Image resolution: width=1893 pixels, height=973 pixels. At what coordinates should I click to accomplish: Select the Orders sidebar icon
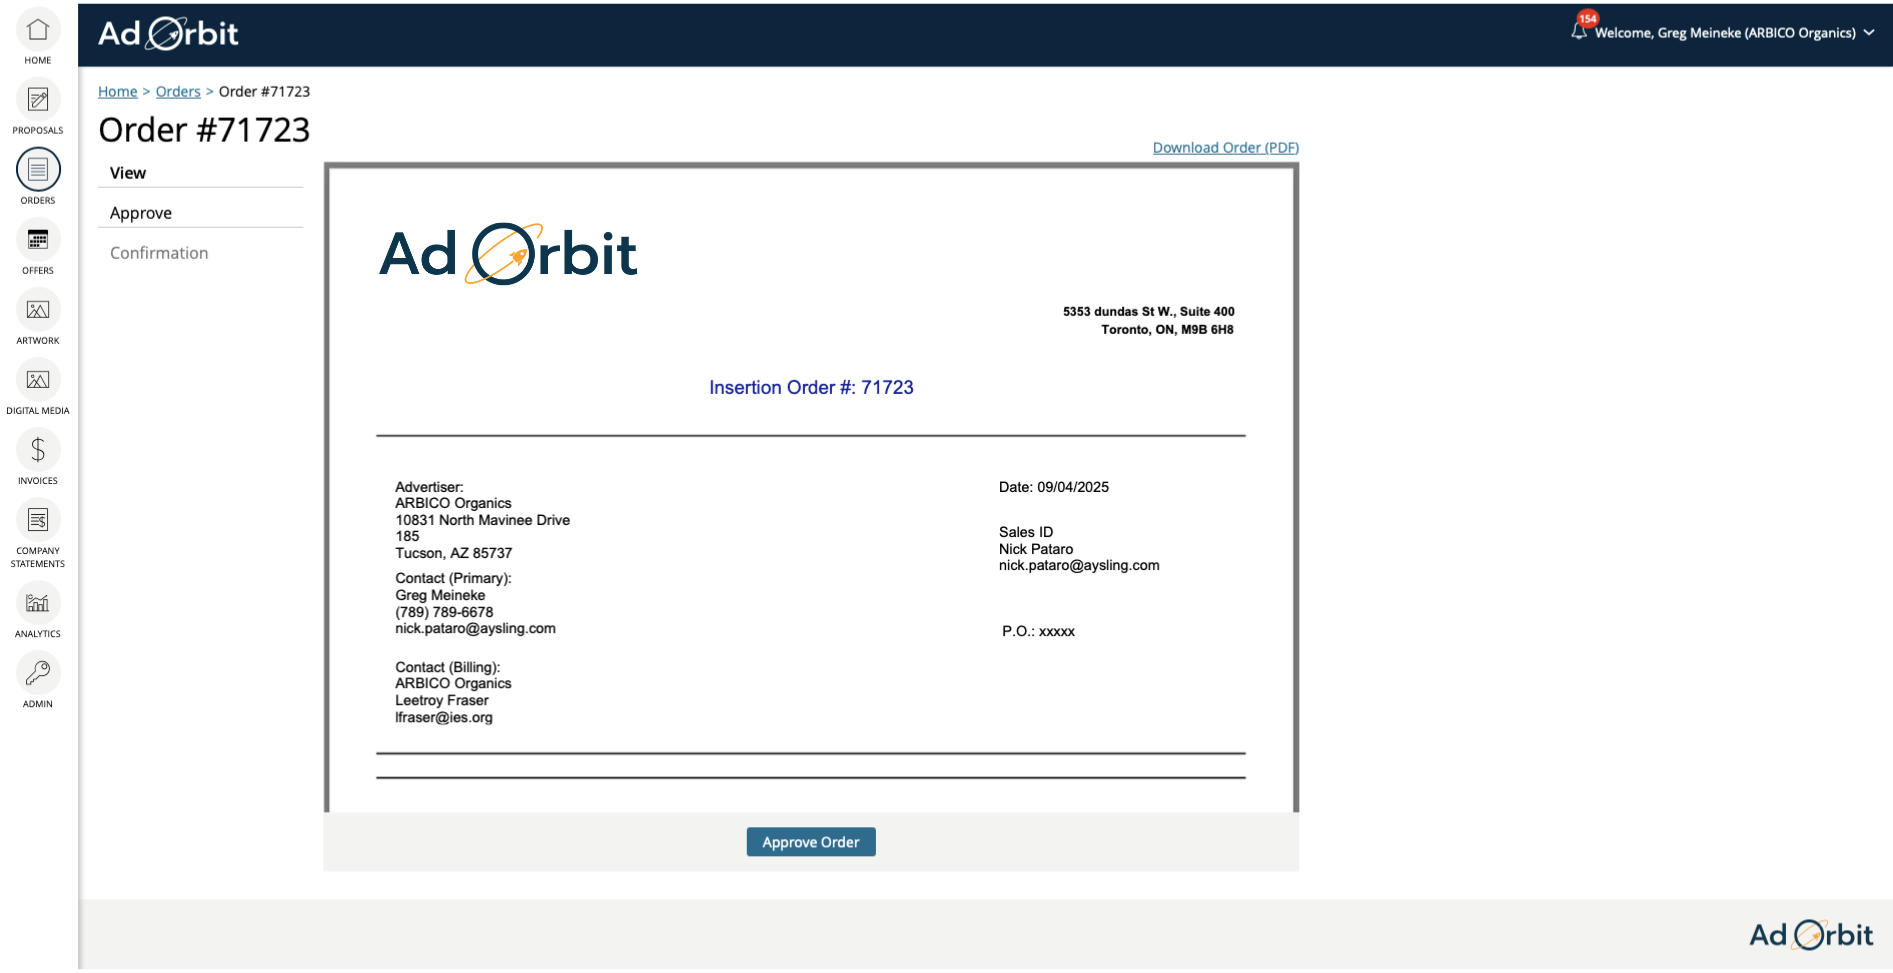(x=38, y=170)
